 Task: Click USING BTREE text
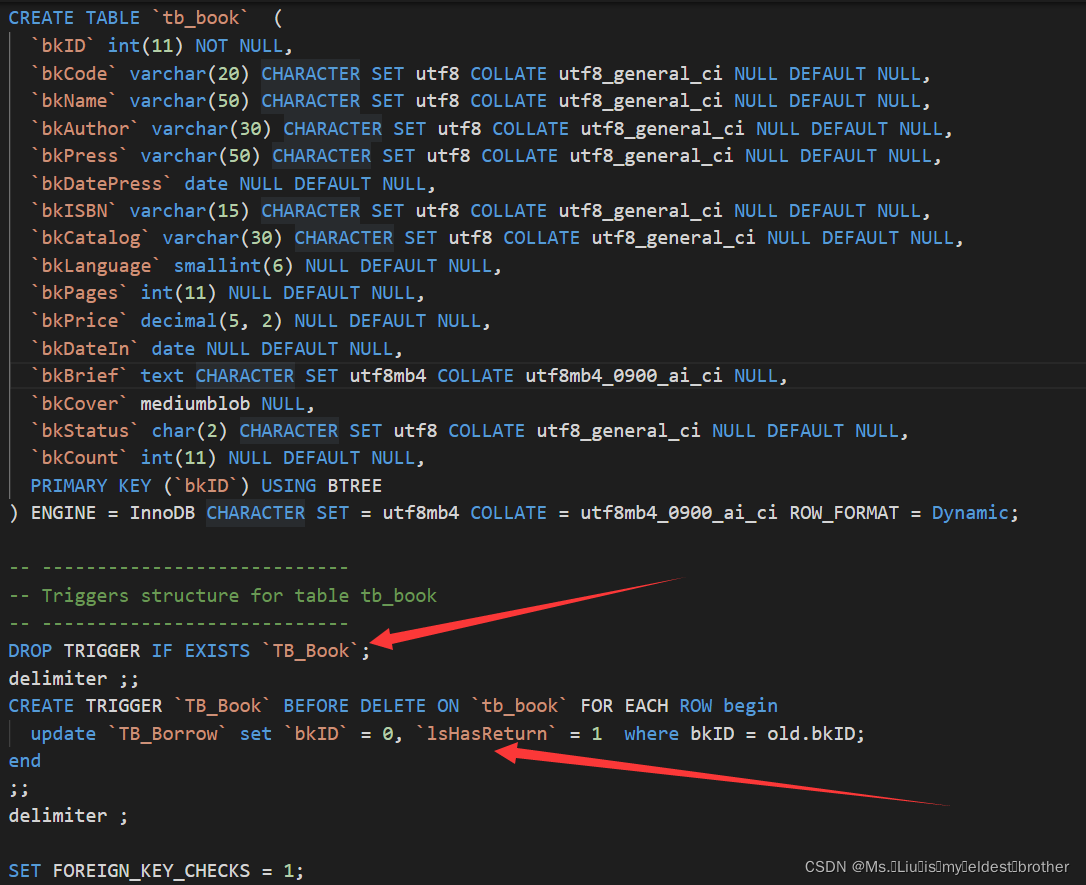click(x=321, y=485)
